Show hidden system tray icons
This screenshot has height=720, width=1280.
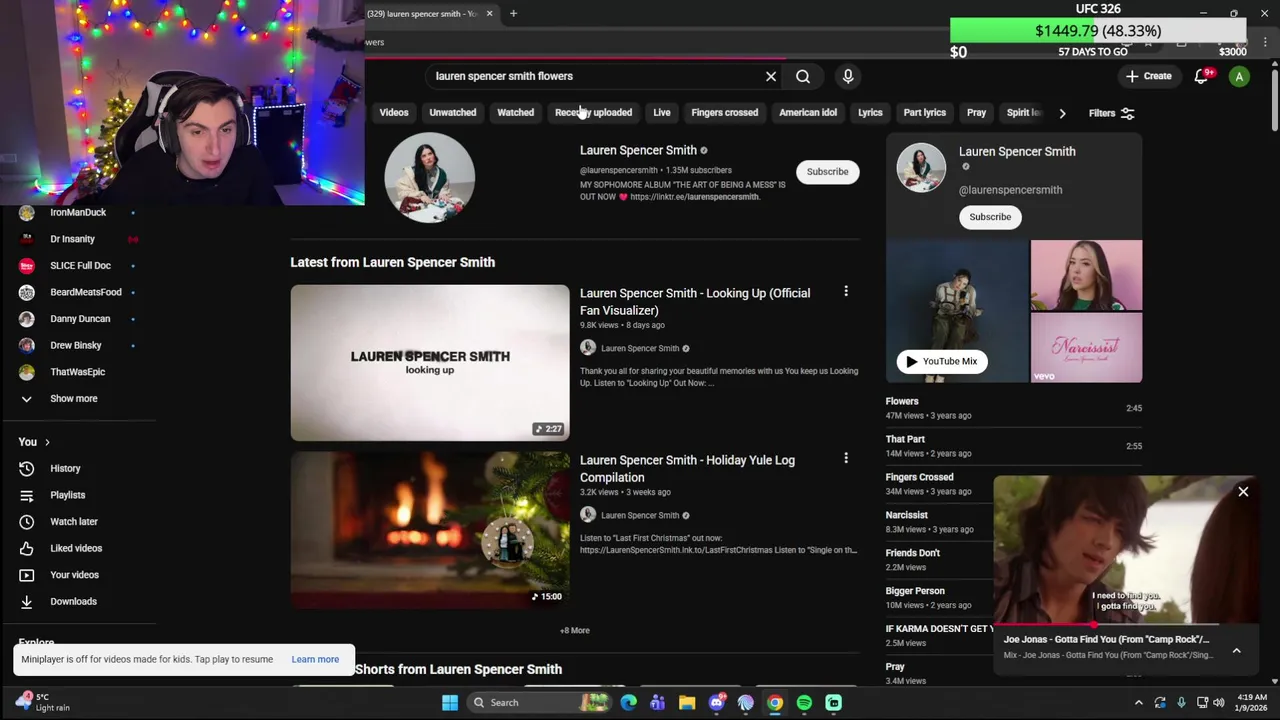point(1138,702)
